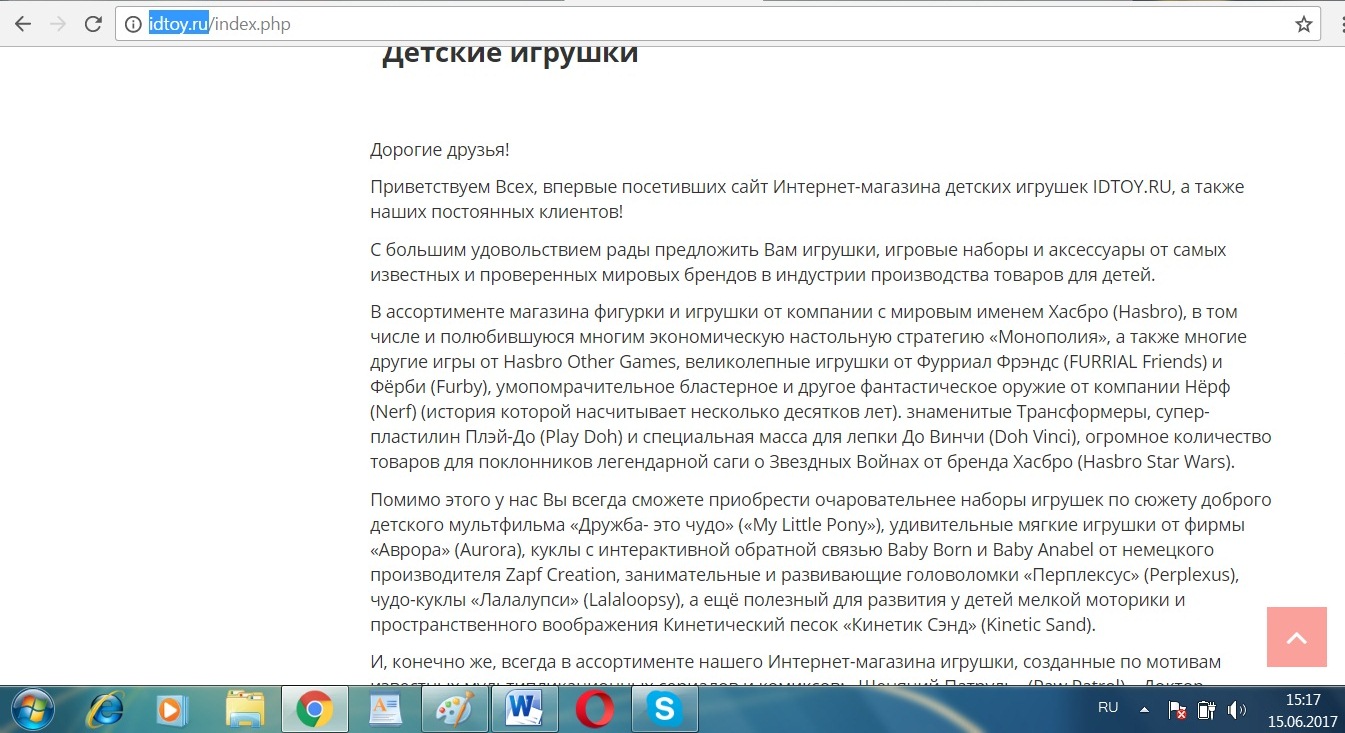
Task: Click the active Chrome icon in taskbar
Action: pyautogui.click(x=315, y=709)
